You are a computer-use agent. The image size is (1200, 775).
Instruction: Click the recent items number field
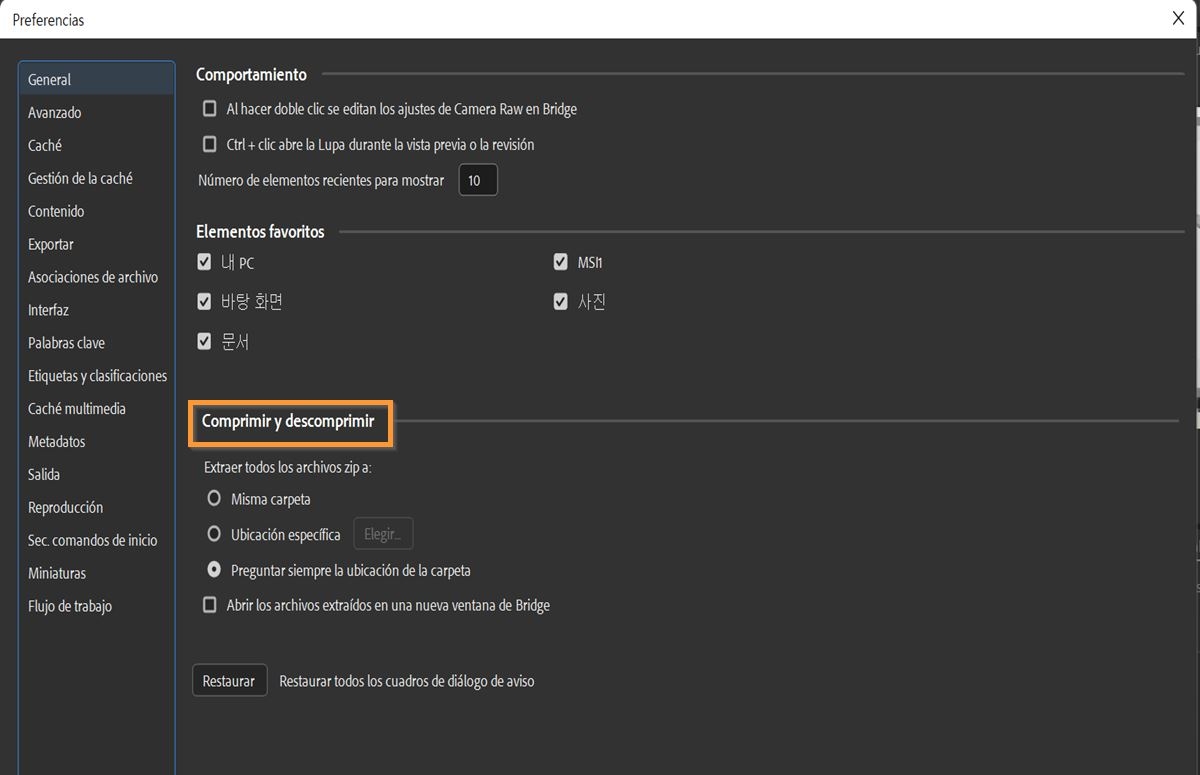click(478, 180)
